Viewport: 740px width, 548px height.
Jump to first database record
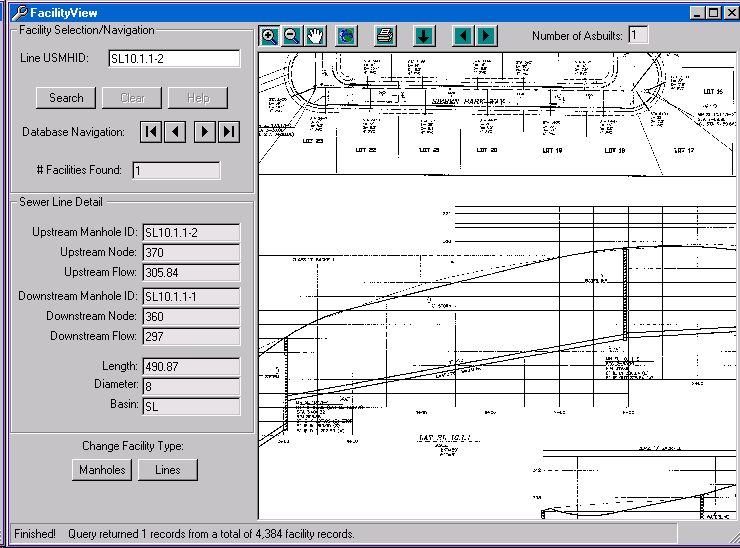[x=151, y=132]
